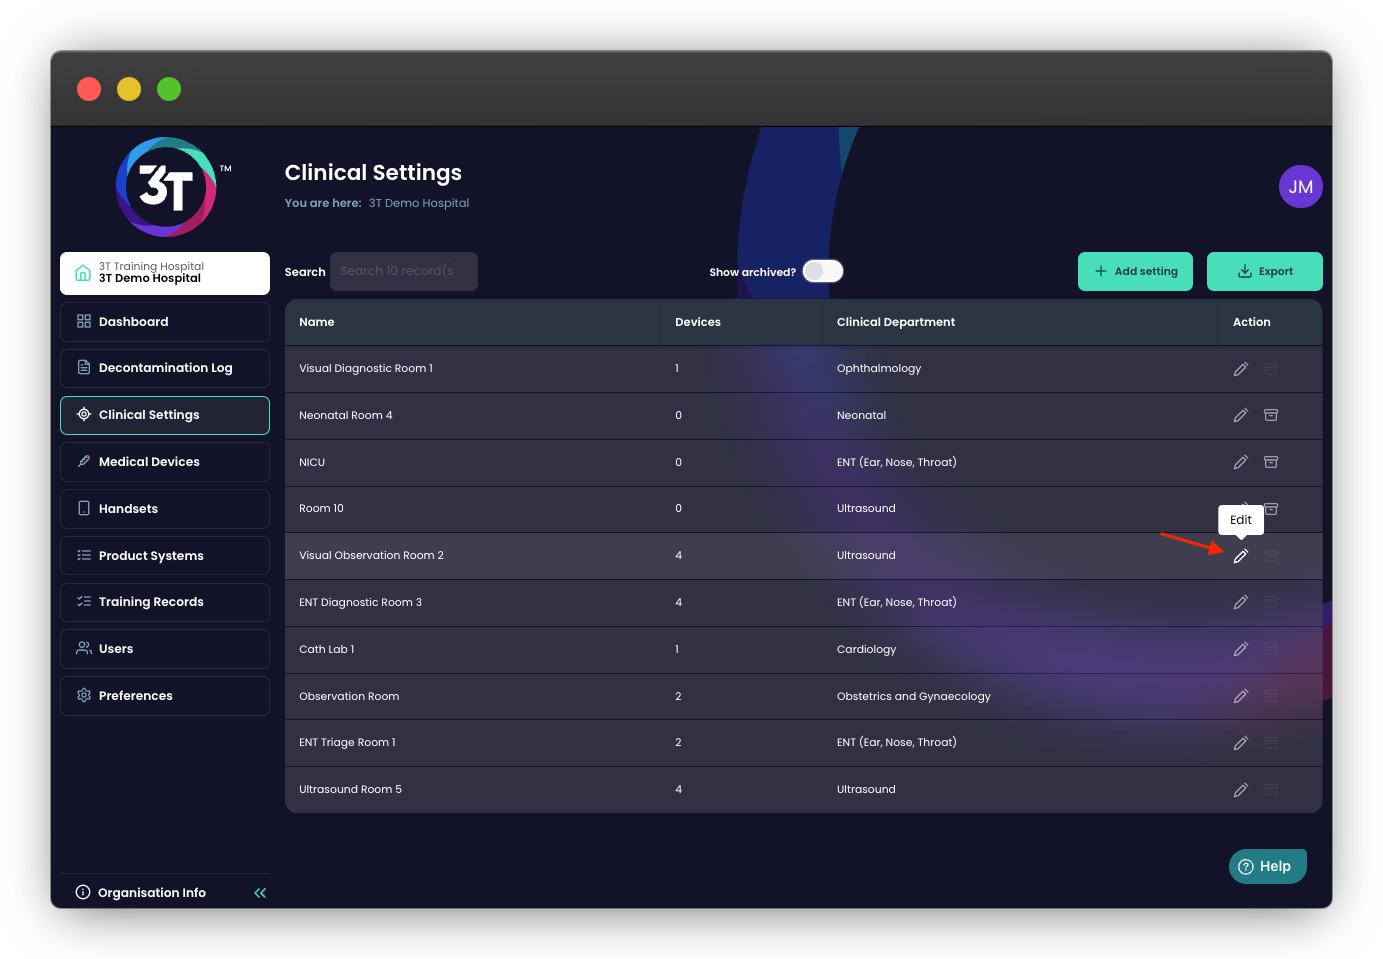Archive the Room 10 setting
The width and height of the screenshot is (1383, 959).
click(1271, 509)
